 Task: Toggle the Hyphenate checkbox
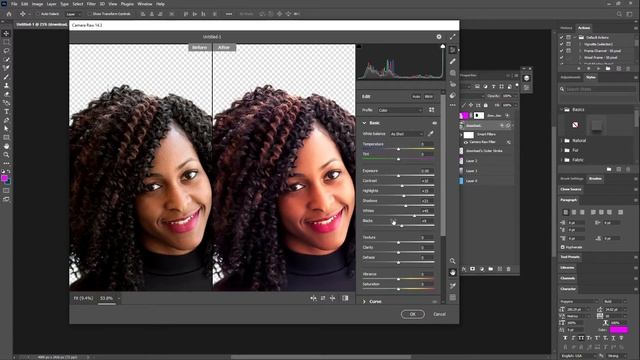[563, 247]
